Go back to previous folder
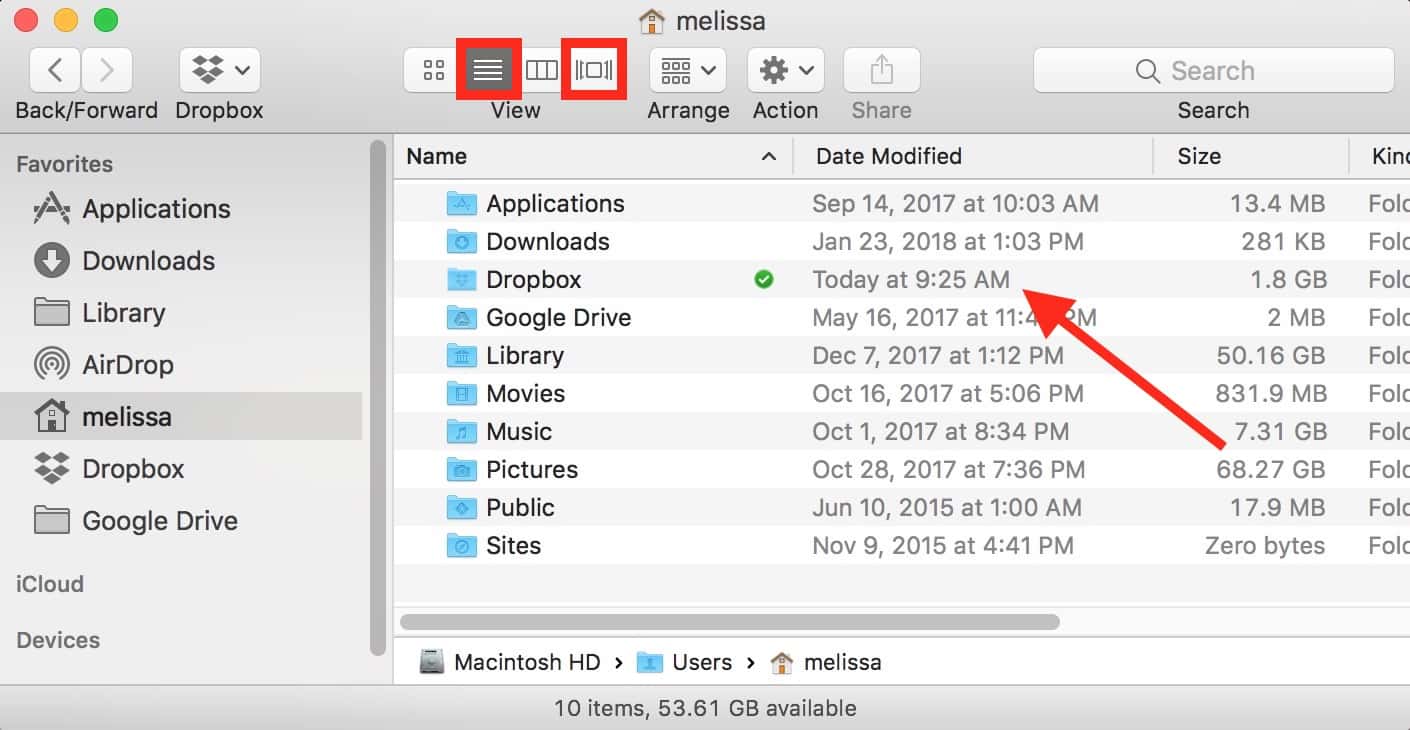 [56, 70]
